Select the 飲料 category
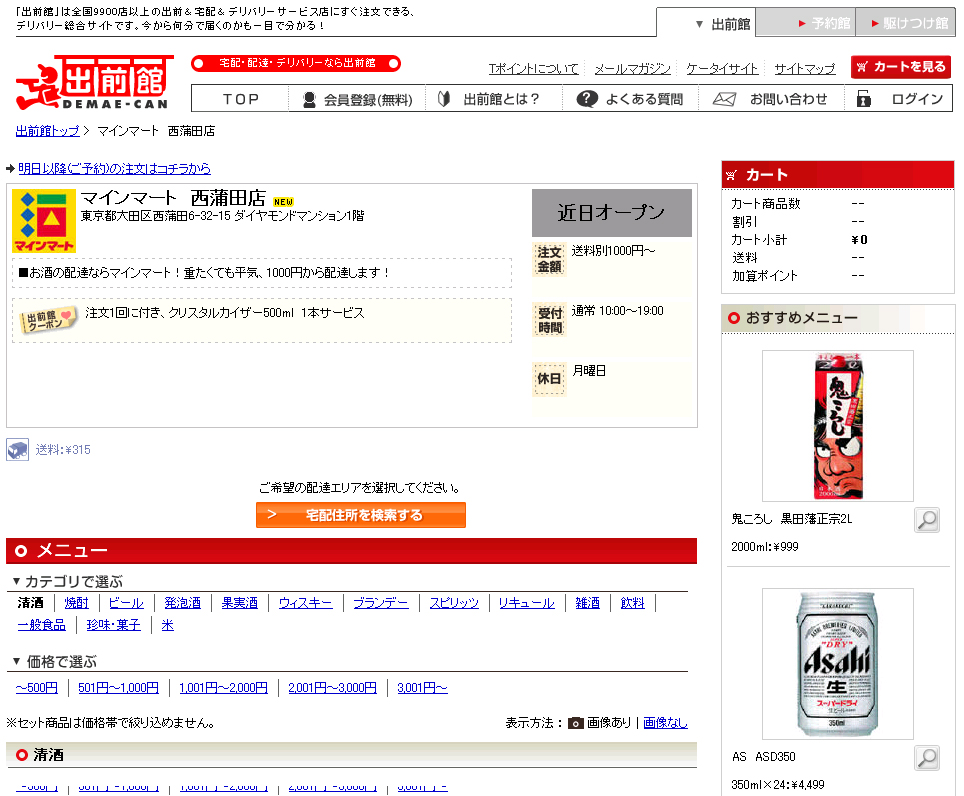The image size is (964, 796). 633,603
